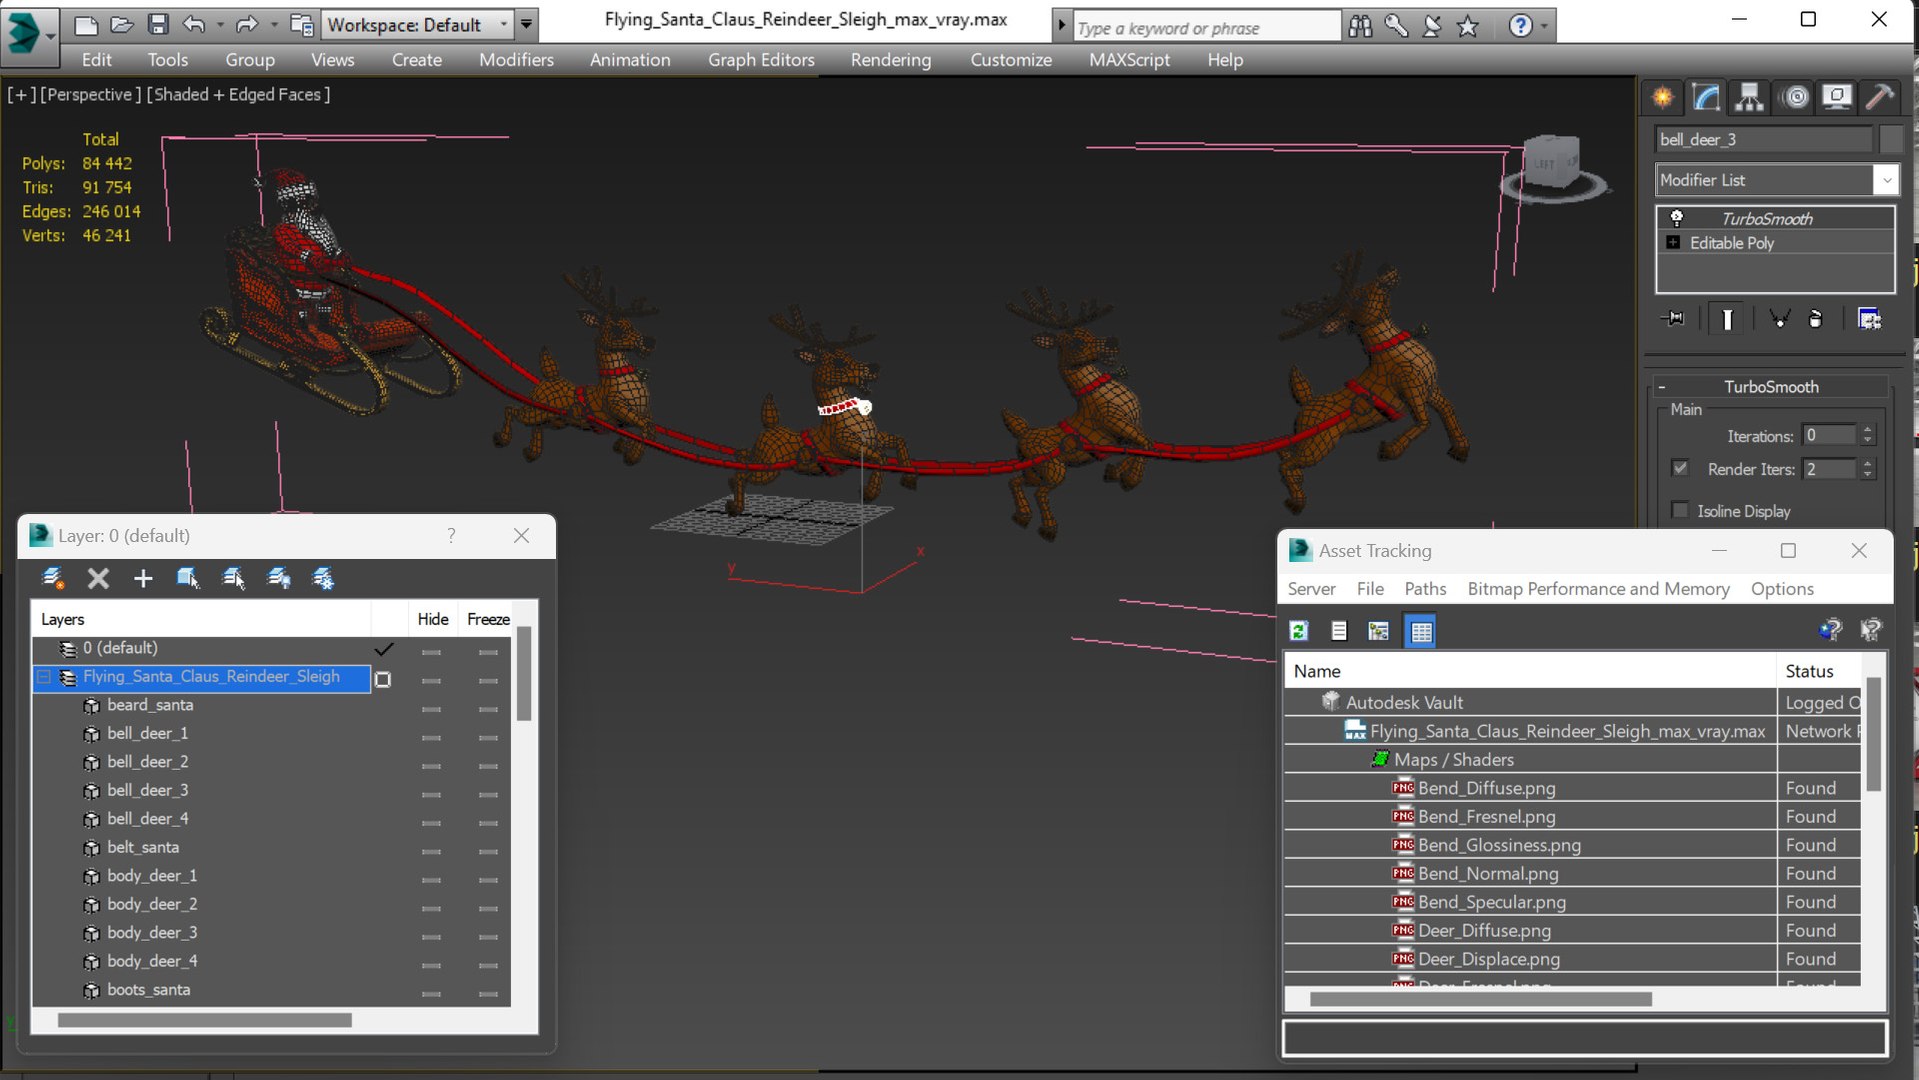Open the Undo history dropdown arrow

[x=219, y=24]
